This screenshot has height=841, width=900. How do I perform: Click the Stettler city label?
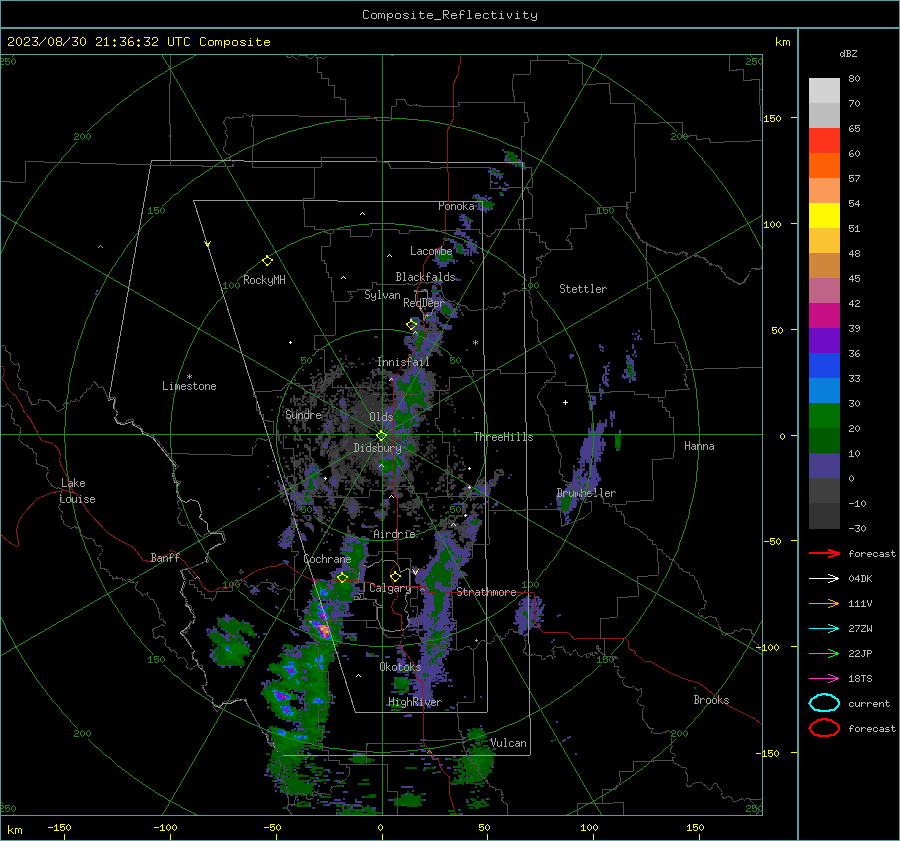pyautogui.click(x=583, y=289)
